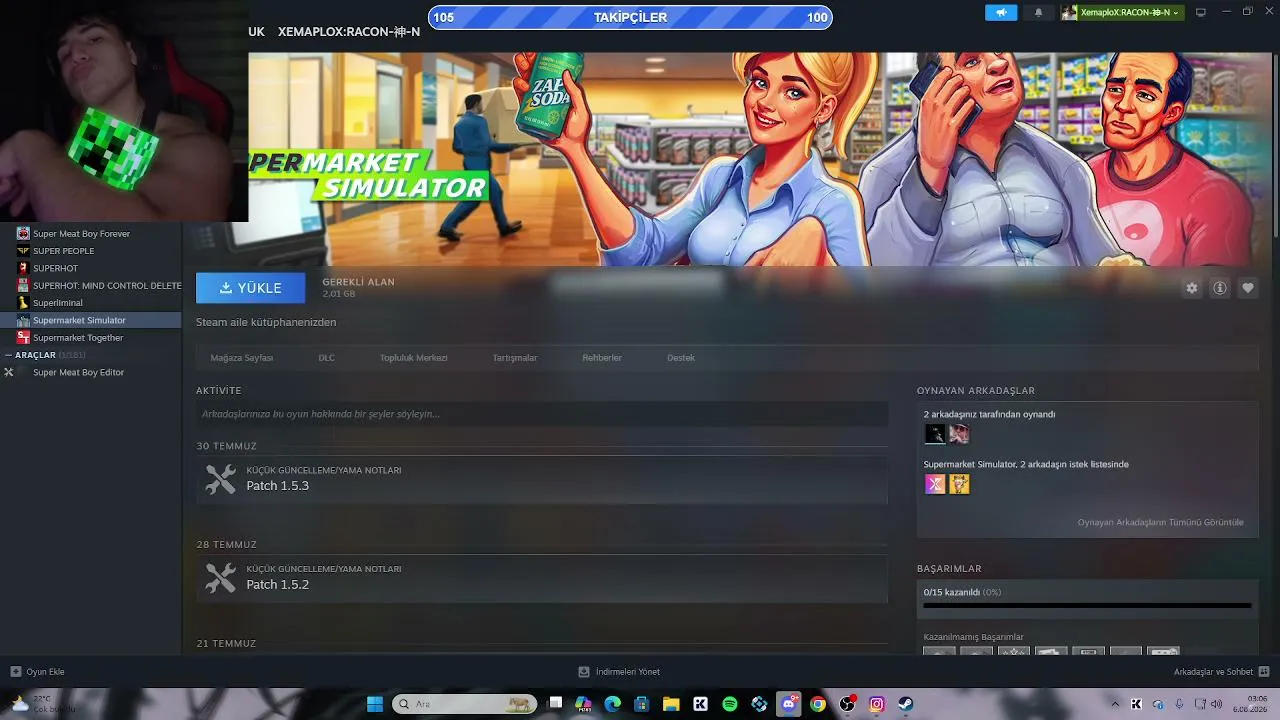Select Super Meat Boy Forever in library
Screen dimensions: 1280x720
91,233
